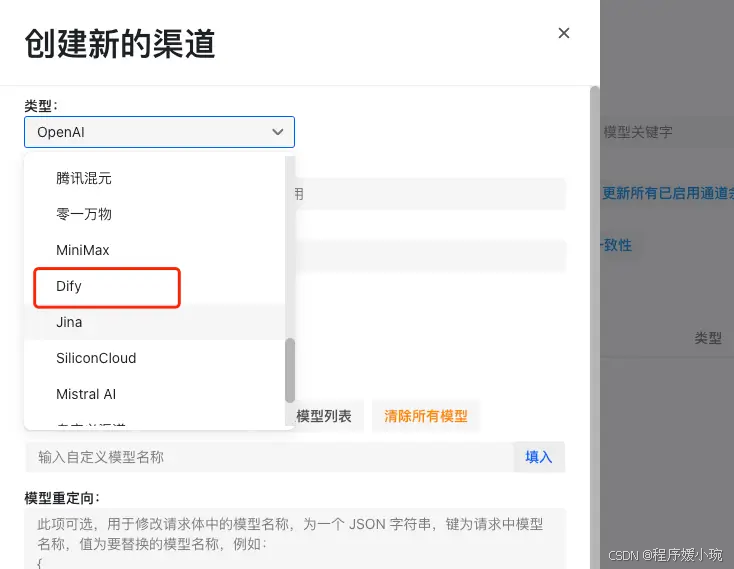Viewport: 734px width, 569px height.
Task: Select 零一万物 from the type list
Action: [154, 214]
